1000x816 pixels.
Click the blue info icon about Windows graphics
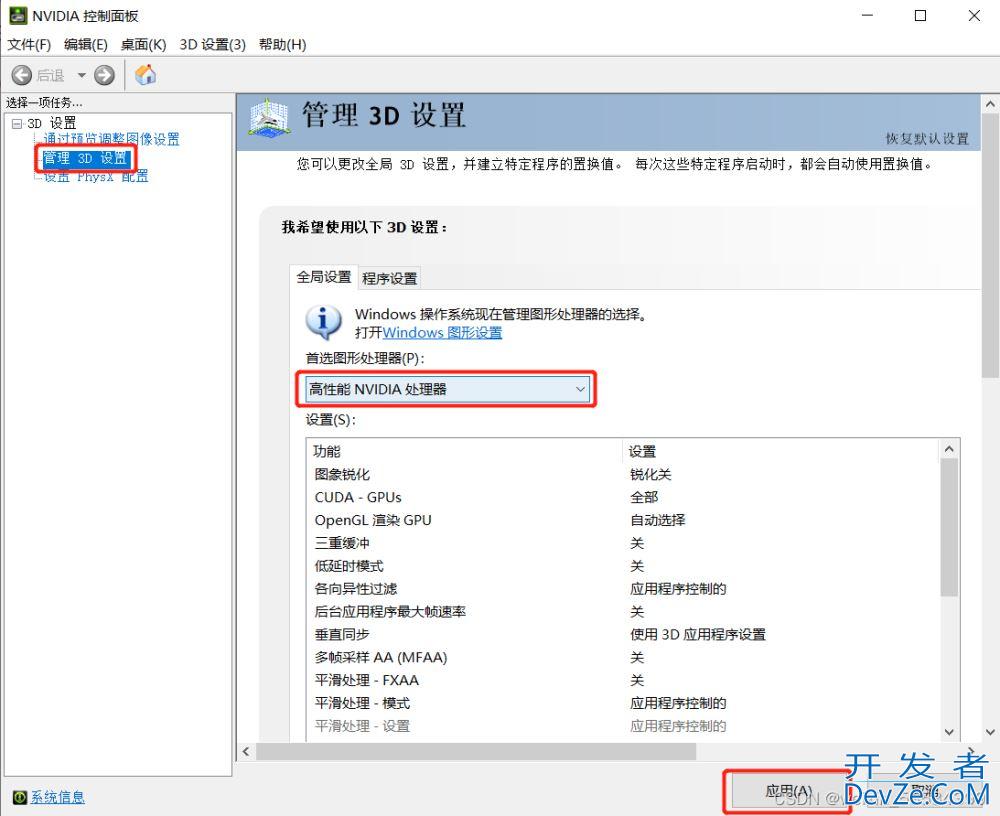click(323, 321)
